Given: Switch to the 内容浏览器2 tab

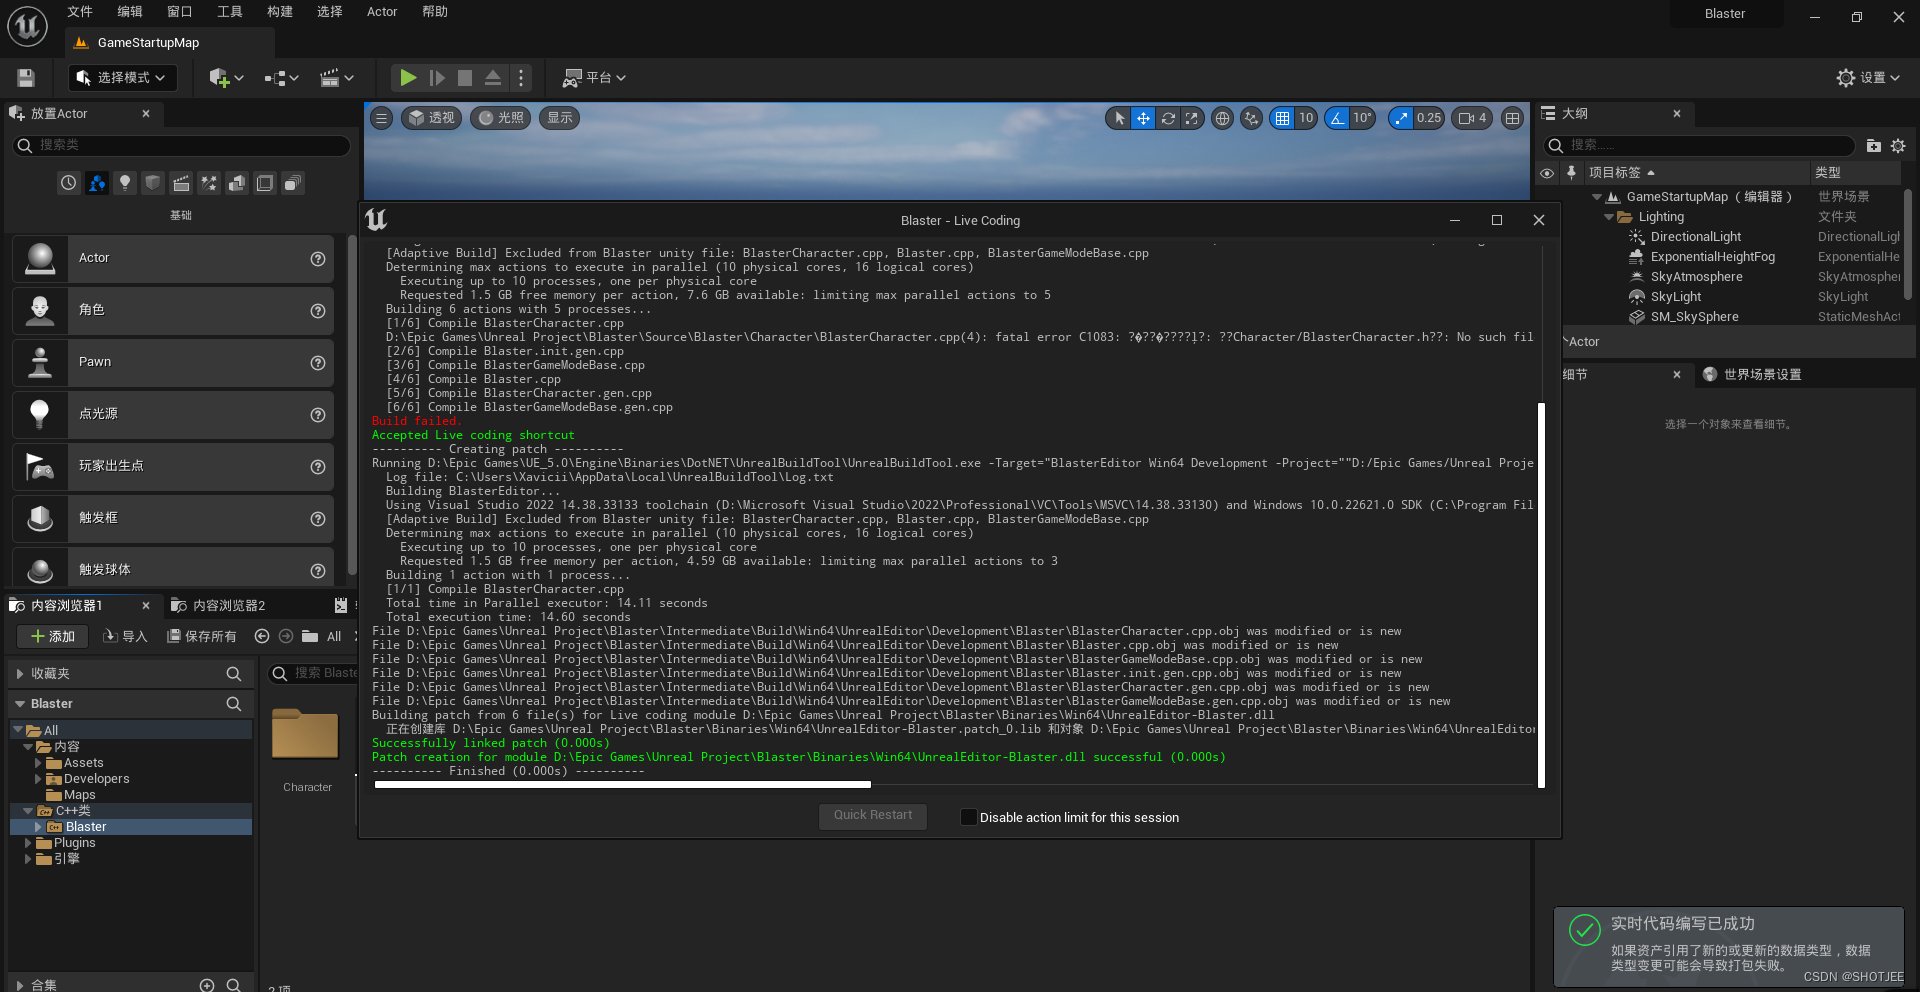Looking at the screenshot, I should pyautogui.click(x=218, y=606).
